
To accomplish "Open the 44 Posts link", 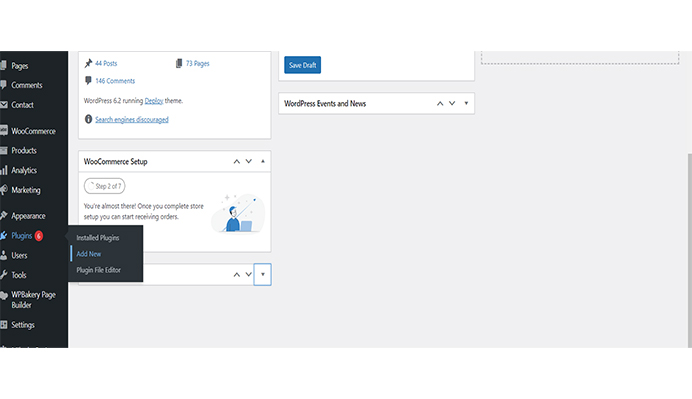I will click(106, 64).
